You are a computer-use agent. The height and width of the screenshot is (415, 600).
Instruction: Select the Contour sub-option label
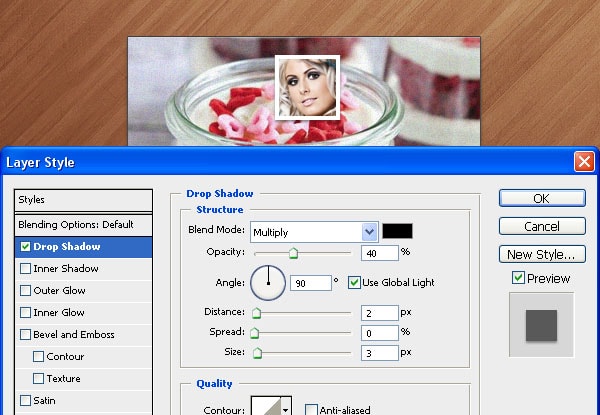point(65,356)
